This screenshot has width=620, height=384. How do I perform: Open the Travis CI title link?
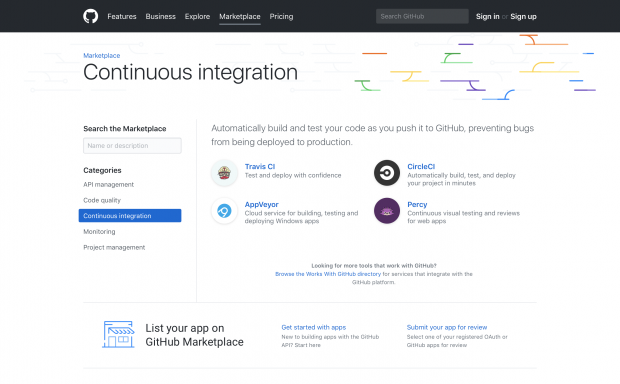pos(260,166)
